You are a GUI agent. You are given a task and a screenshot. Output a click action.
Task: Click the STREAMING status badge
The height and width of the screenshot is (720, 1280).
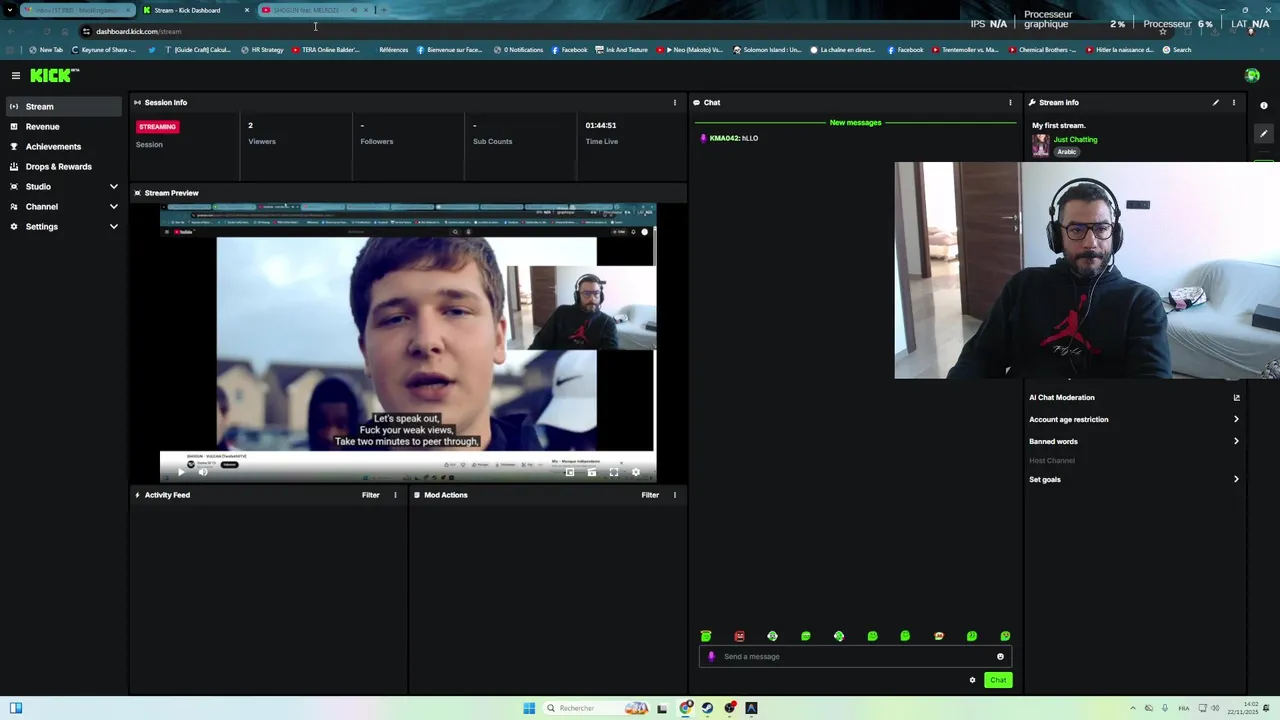pyautogui.click(x=157, y=126)
